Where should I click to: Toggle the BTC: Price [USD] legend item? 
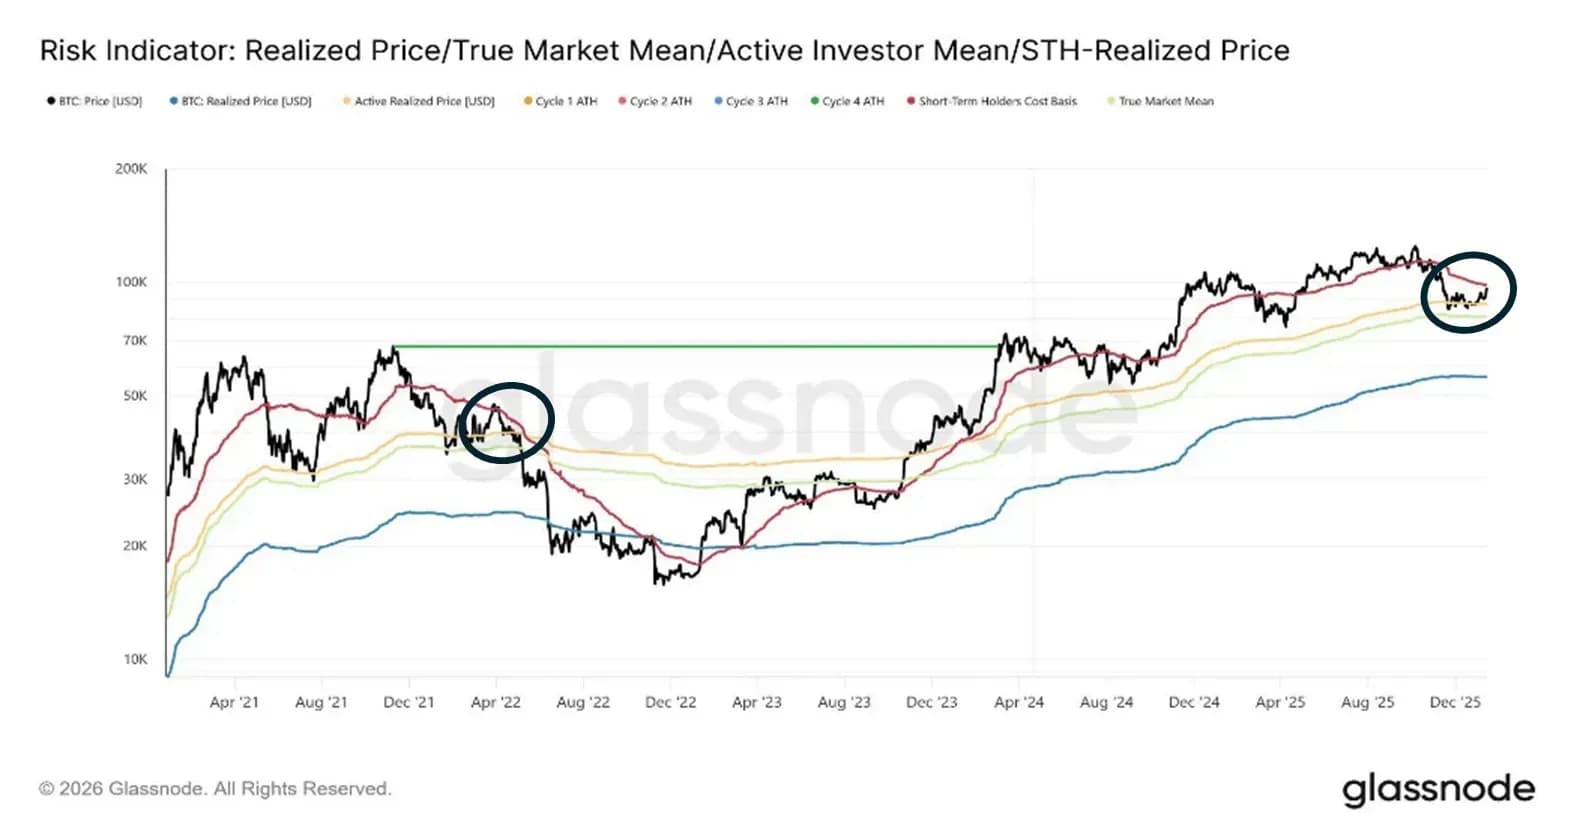coord(95,101)
